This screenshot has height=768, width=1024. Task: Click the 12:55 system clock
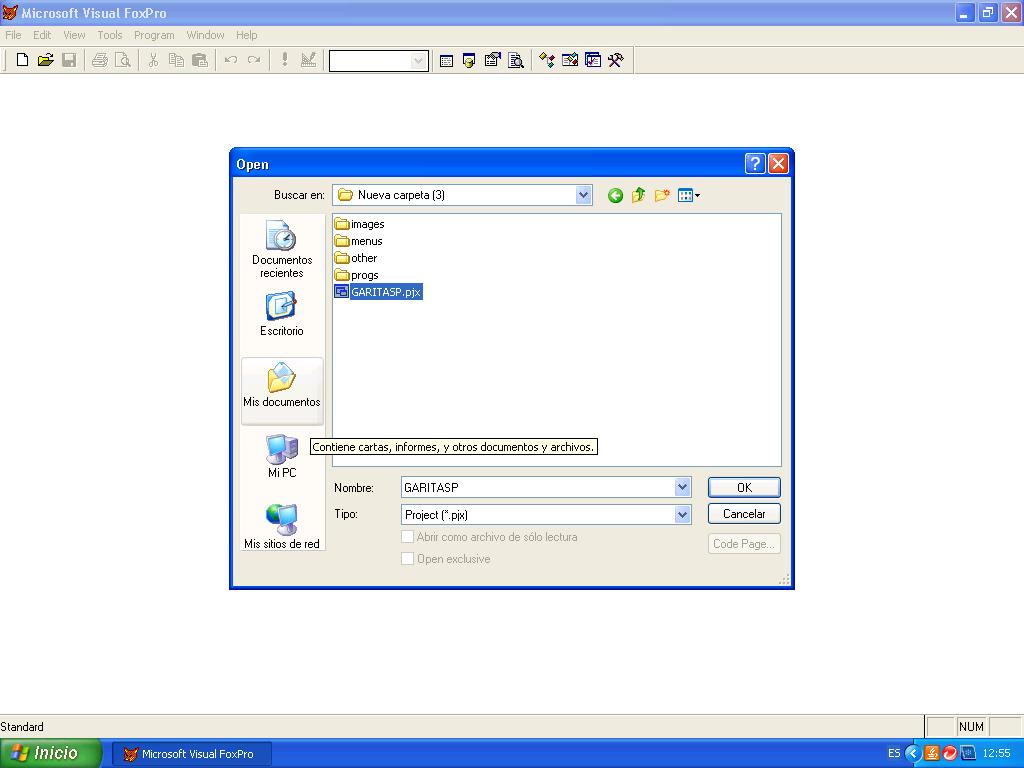997,754
